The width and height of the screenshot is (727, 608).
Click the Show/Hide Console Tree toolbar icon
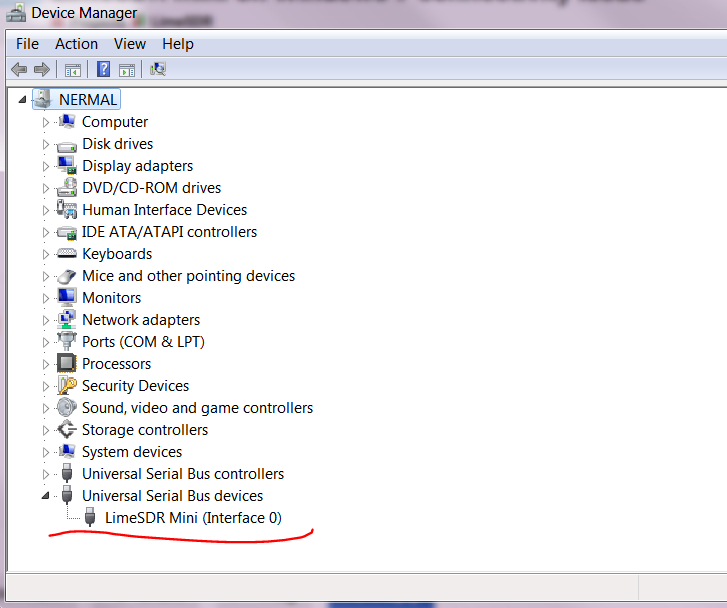click(73, 70)
